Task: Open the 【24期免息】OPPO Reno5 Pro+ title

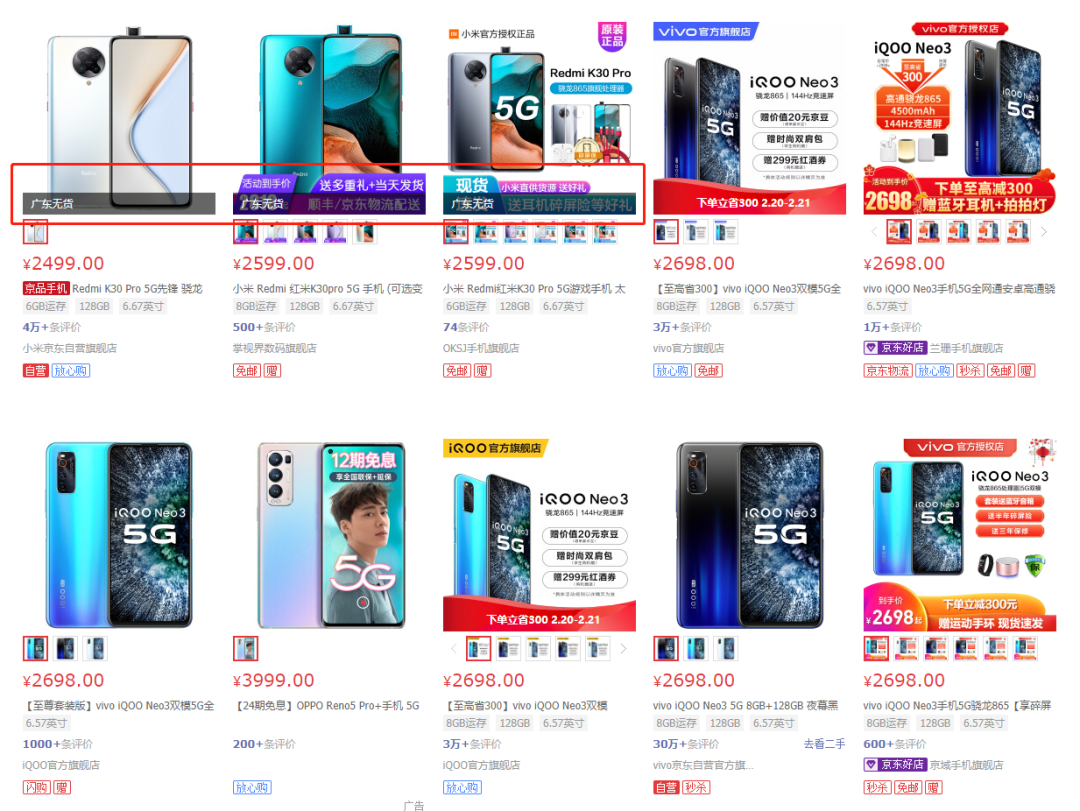Action: coord(328,706)
